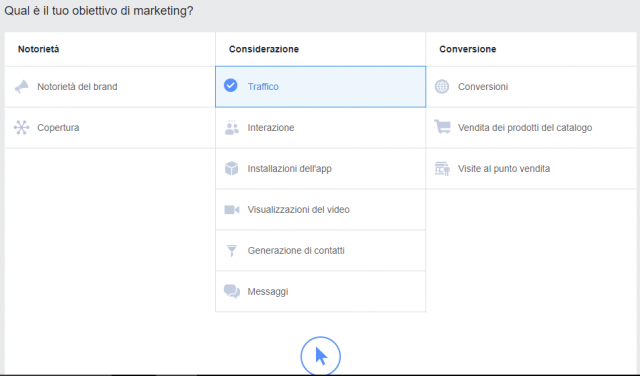
Task: Click the globe icon for Conversioni
Action: coord(442,87)
